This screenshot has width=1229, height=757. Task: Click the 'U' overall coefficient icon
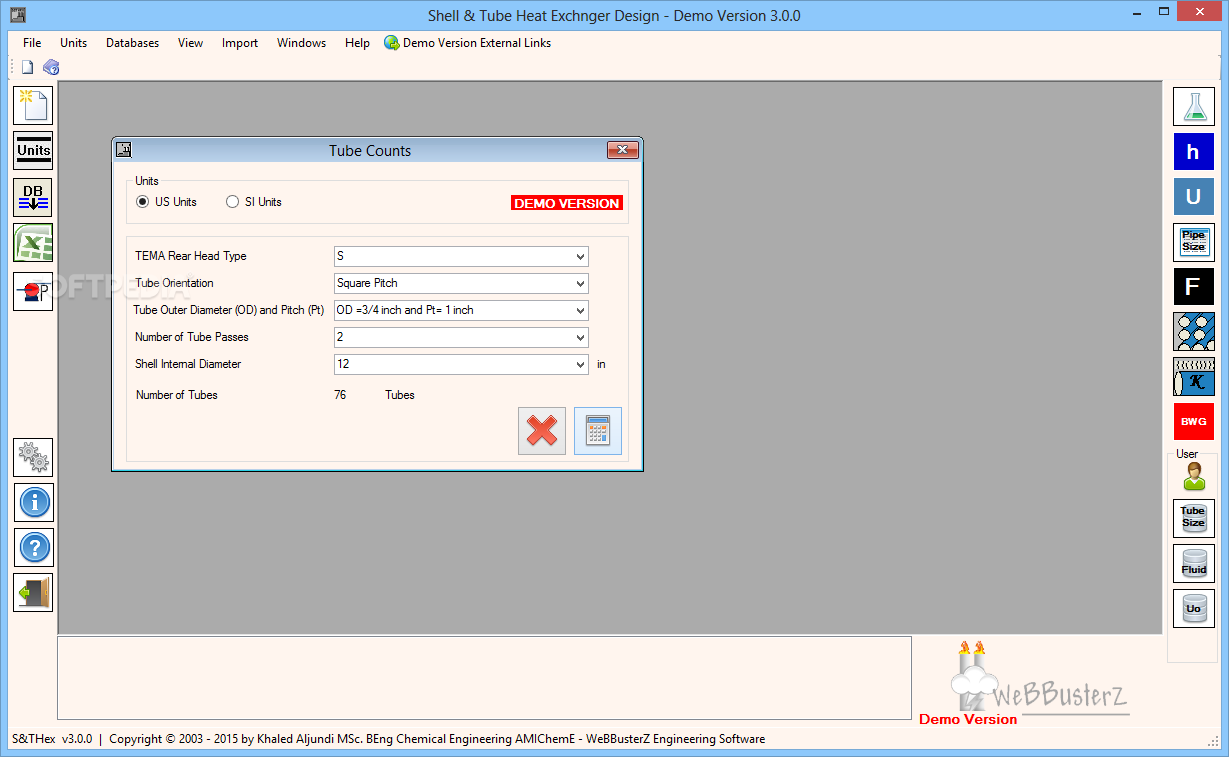point(1194,197)
